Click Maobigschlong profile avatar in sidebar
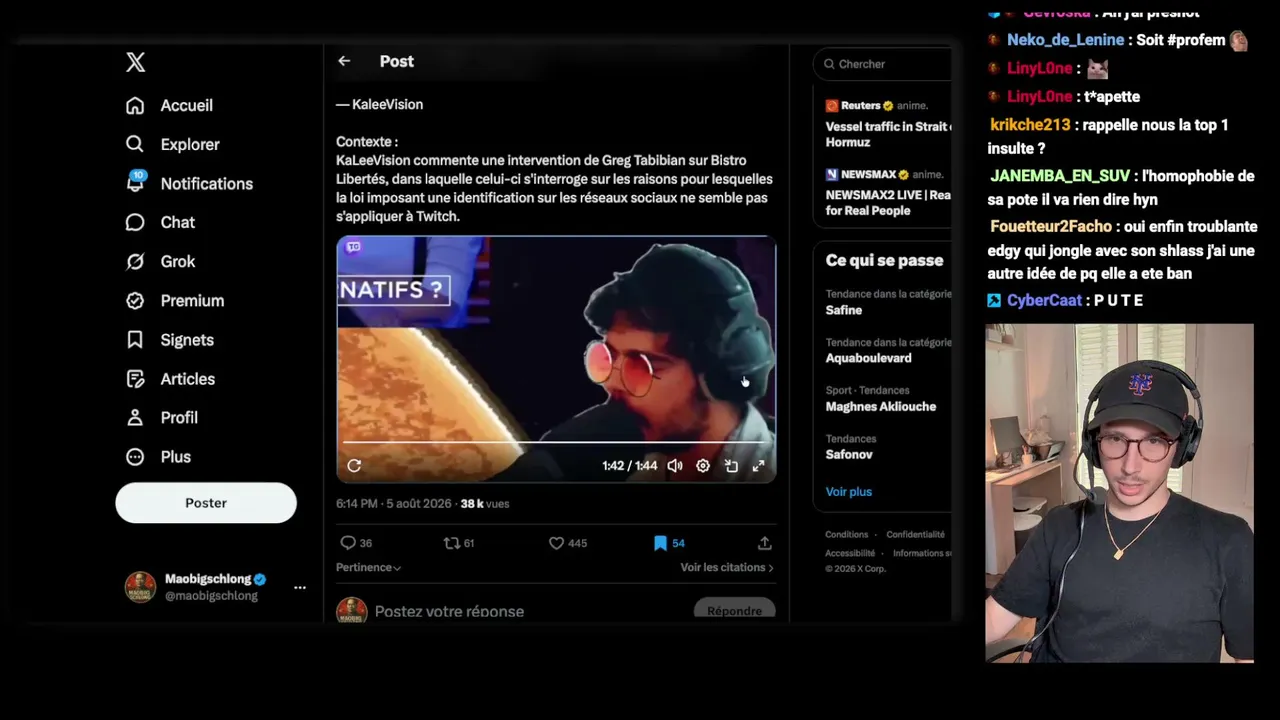 coord(140,587)
